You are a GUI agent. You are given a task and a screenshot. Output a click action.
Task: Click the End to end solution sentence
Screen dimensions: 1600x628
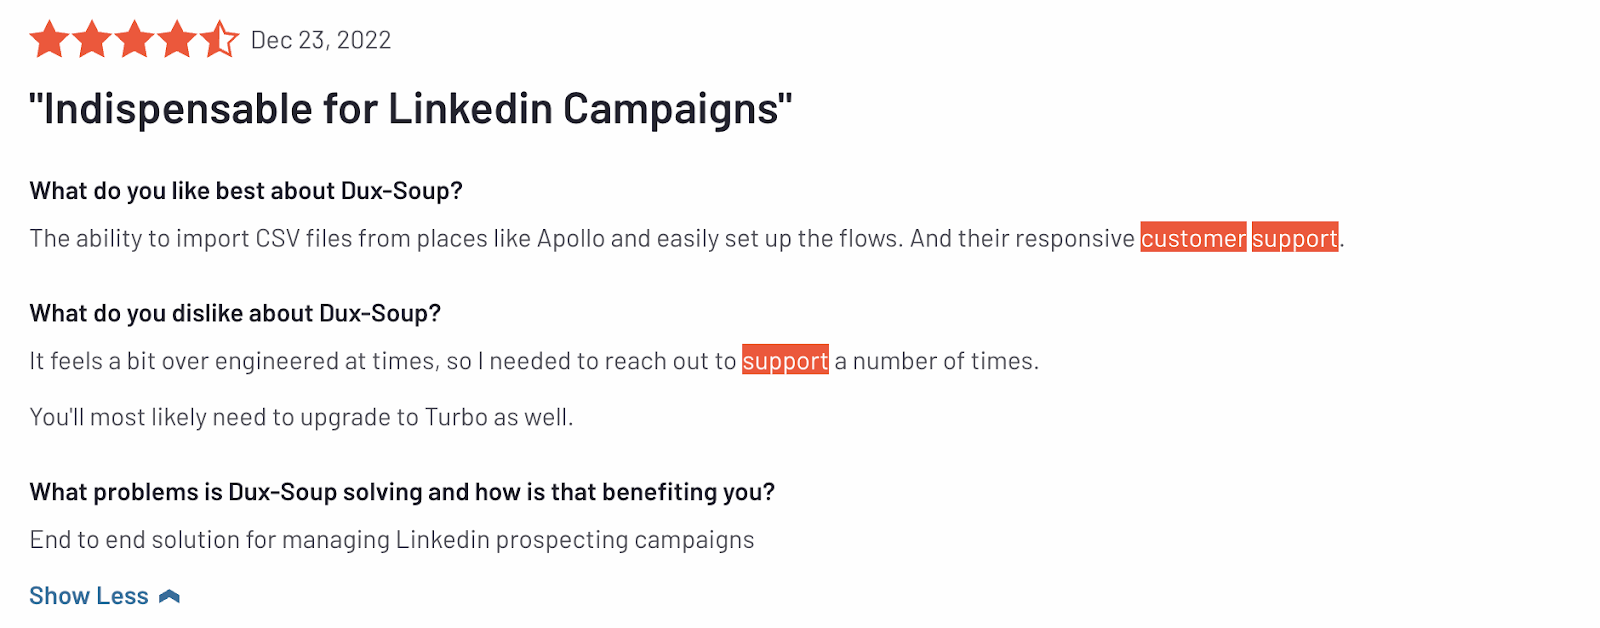[x=392, y=540]
